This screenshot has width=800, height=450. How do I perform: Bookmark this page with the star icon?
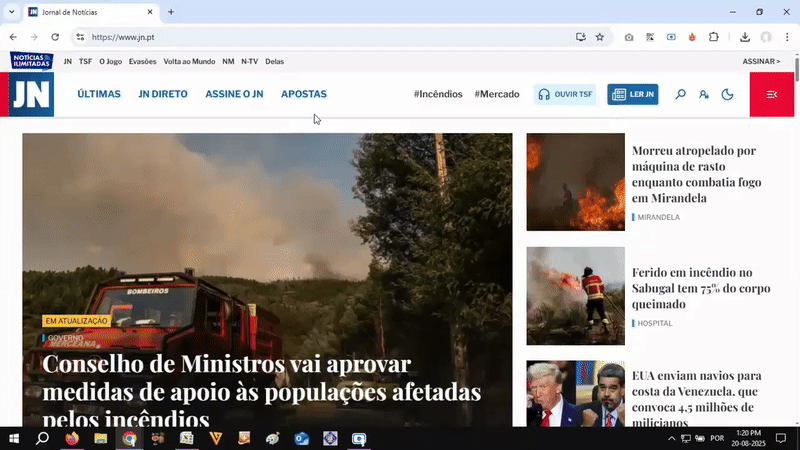(600, 37)
